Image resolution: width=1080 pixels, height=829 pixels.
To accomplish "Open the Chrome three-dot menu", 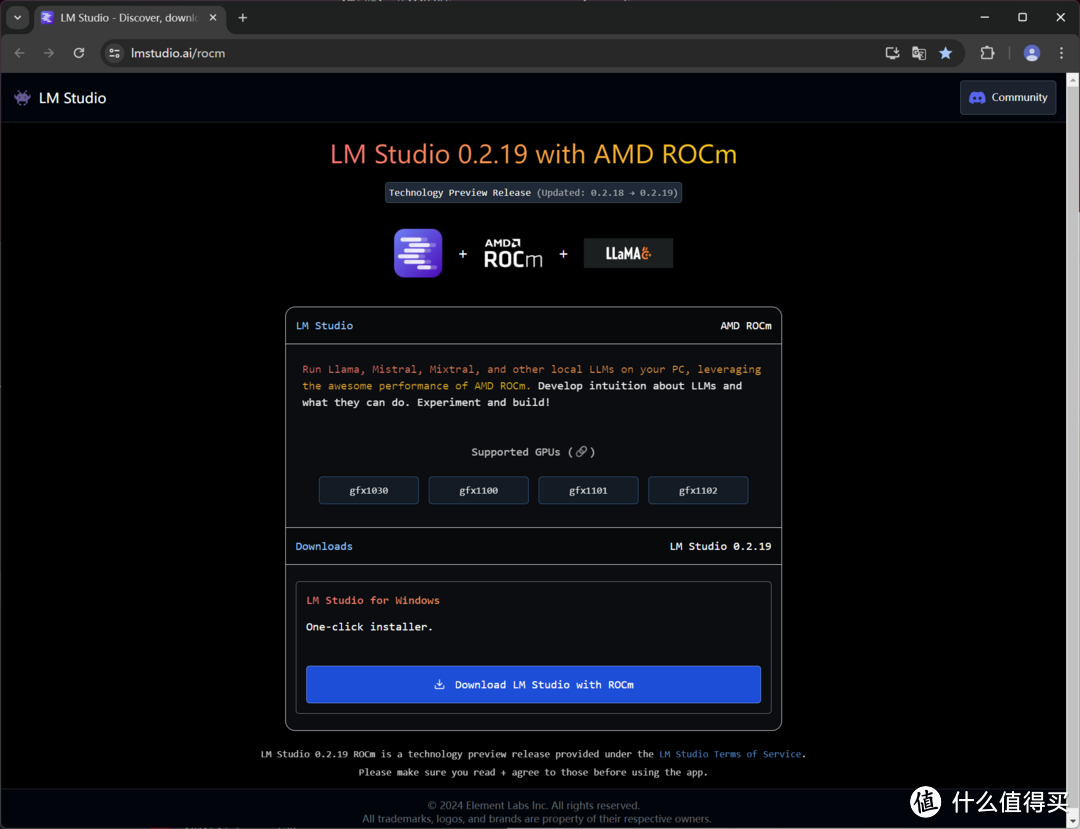I will tap(1061, 53).
